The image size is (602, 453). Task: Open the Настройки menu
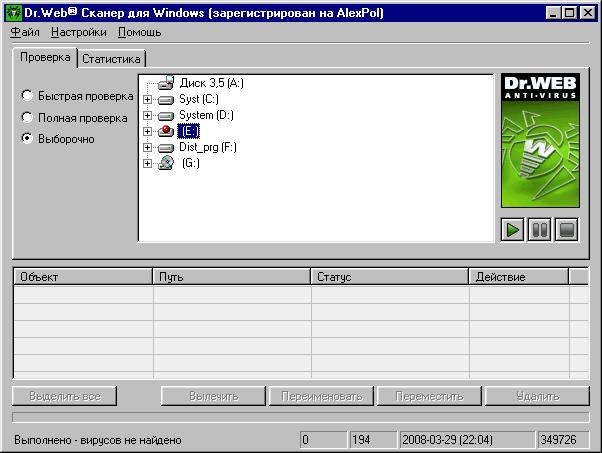pyautogui.click(x=79, y=32)
